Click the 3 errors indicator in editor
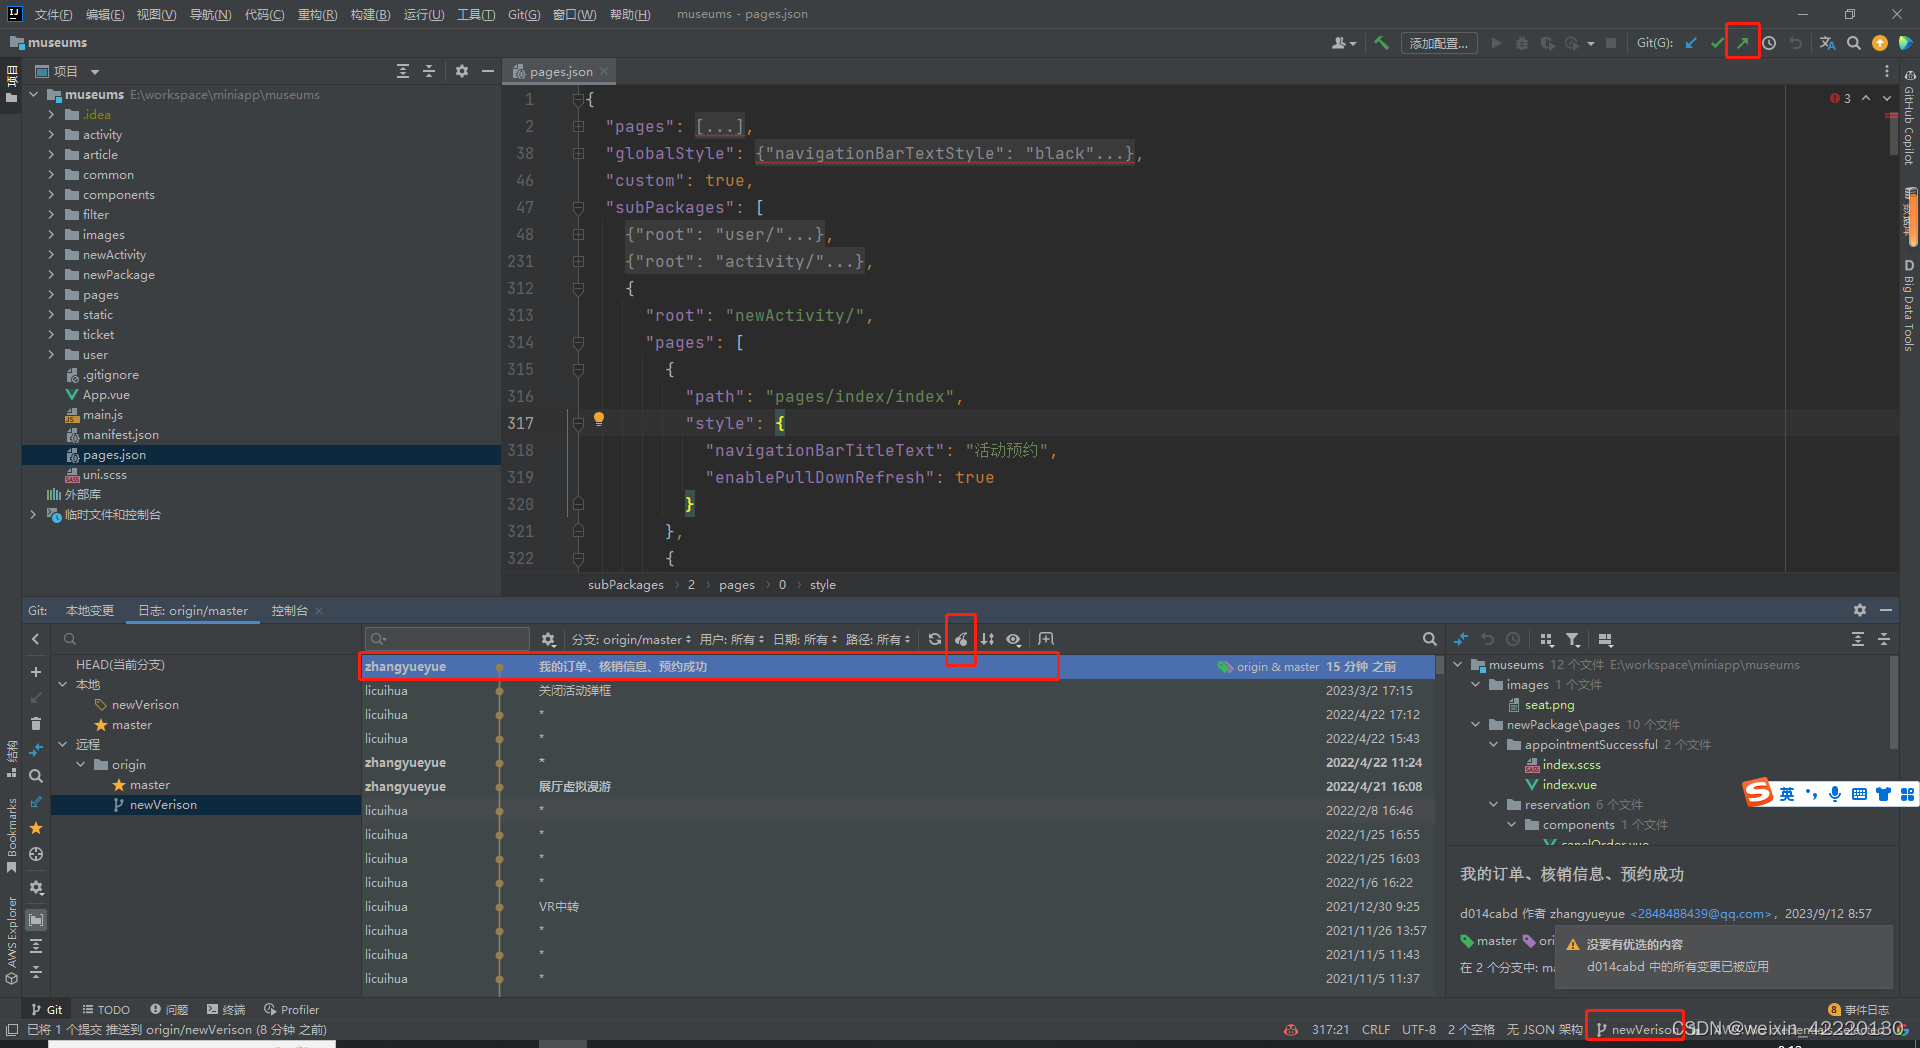The image size is (1920, 1048). pyautogui.click(x=1841, y=98)
